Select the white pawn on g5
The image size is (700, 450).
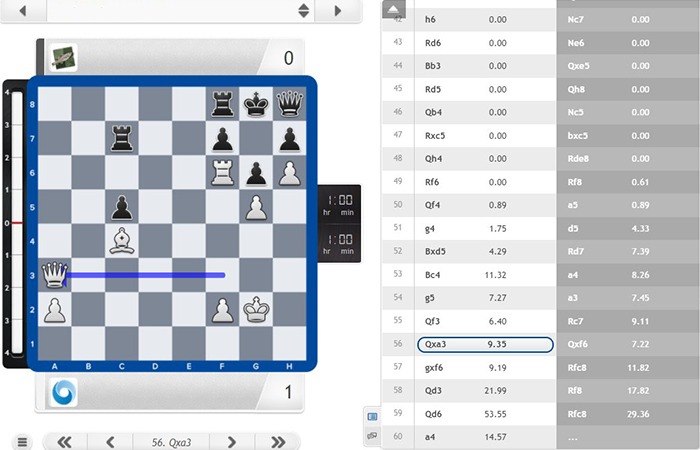256,207
